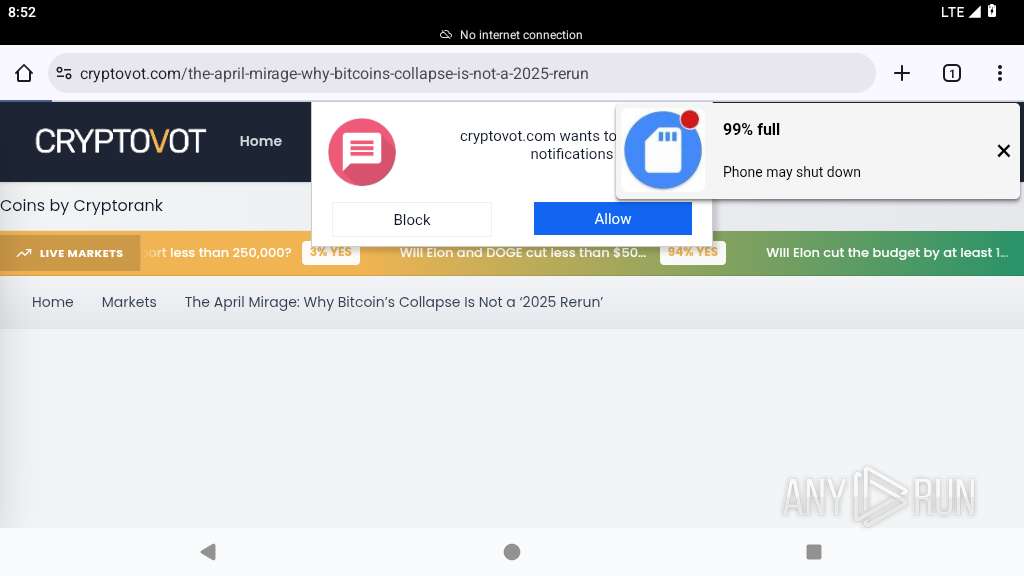
Task: Click the Live Markets trend arrow icon
Action: point(24,253)
